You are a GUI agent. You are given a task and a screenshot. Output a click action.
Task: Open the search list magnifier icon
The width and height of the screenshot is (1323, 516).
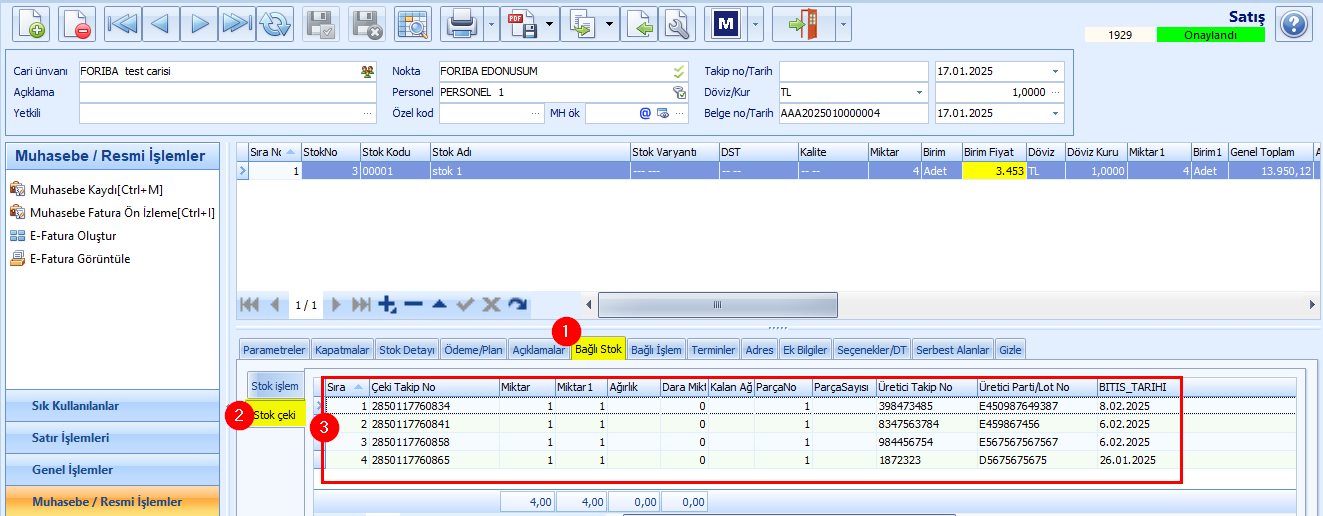point(411,22)
